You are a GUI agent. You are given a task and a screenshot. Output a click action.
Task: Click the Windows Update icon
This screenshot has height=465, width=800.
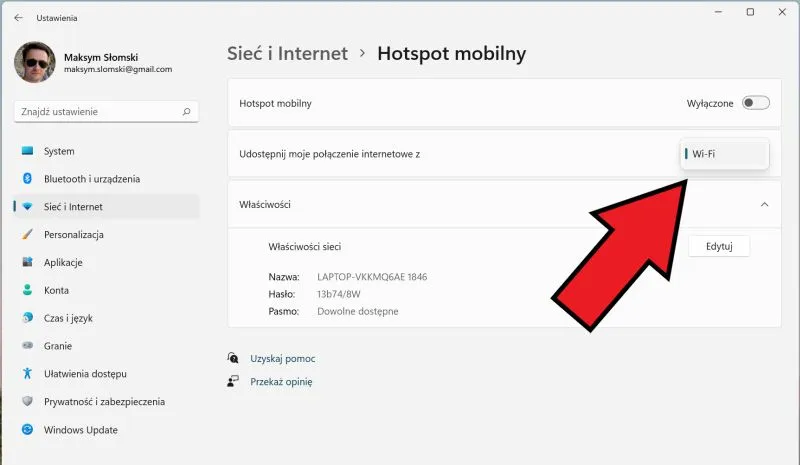click(28, 429)
